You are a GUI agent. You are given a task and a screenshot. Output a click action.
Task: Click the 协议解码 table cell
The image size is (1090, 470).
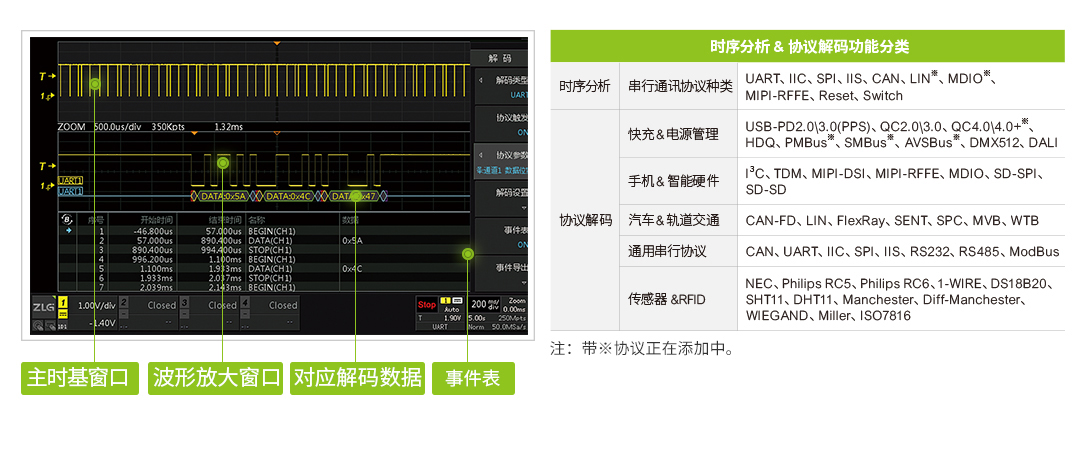[585, 220]
